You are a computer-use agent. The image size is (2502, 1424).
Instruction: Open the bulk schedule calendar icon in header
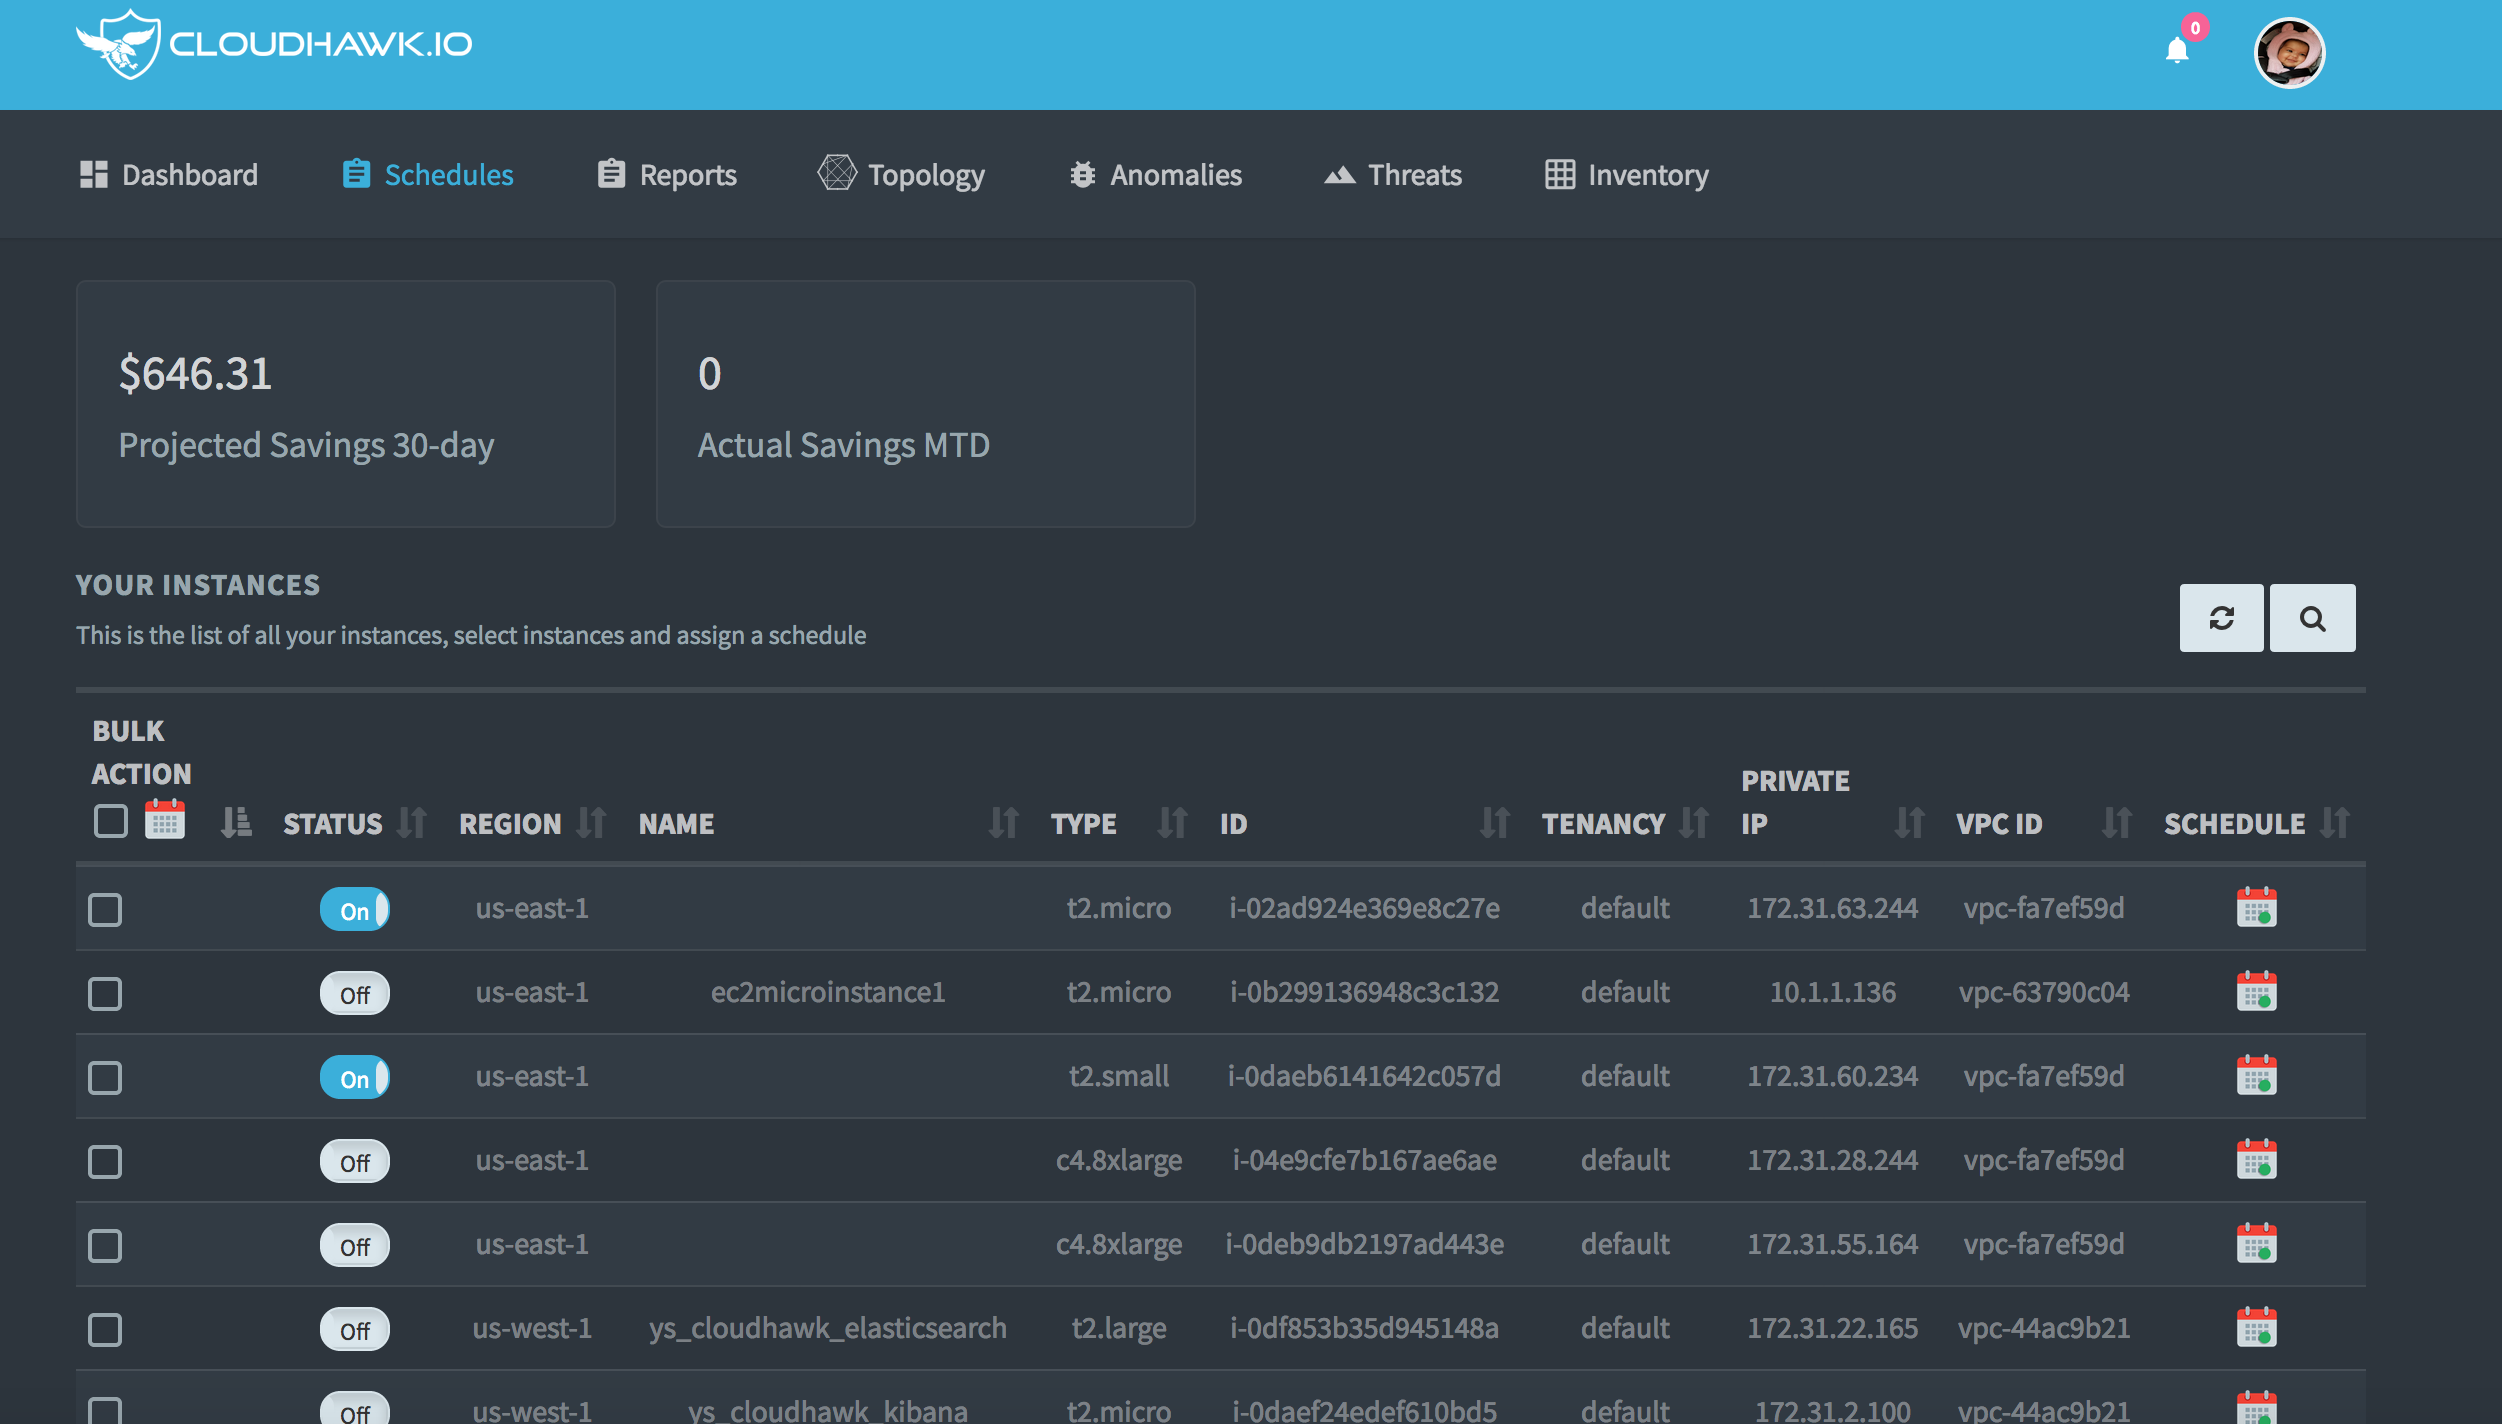[165, 821]
